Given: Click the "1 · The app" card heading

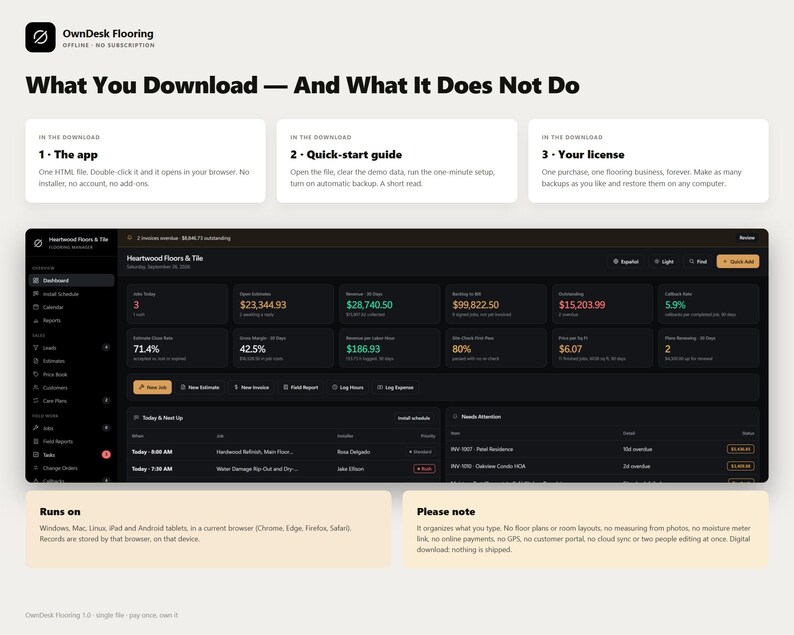Looking at the screenshot, I should tap(68, 154).
